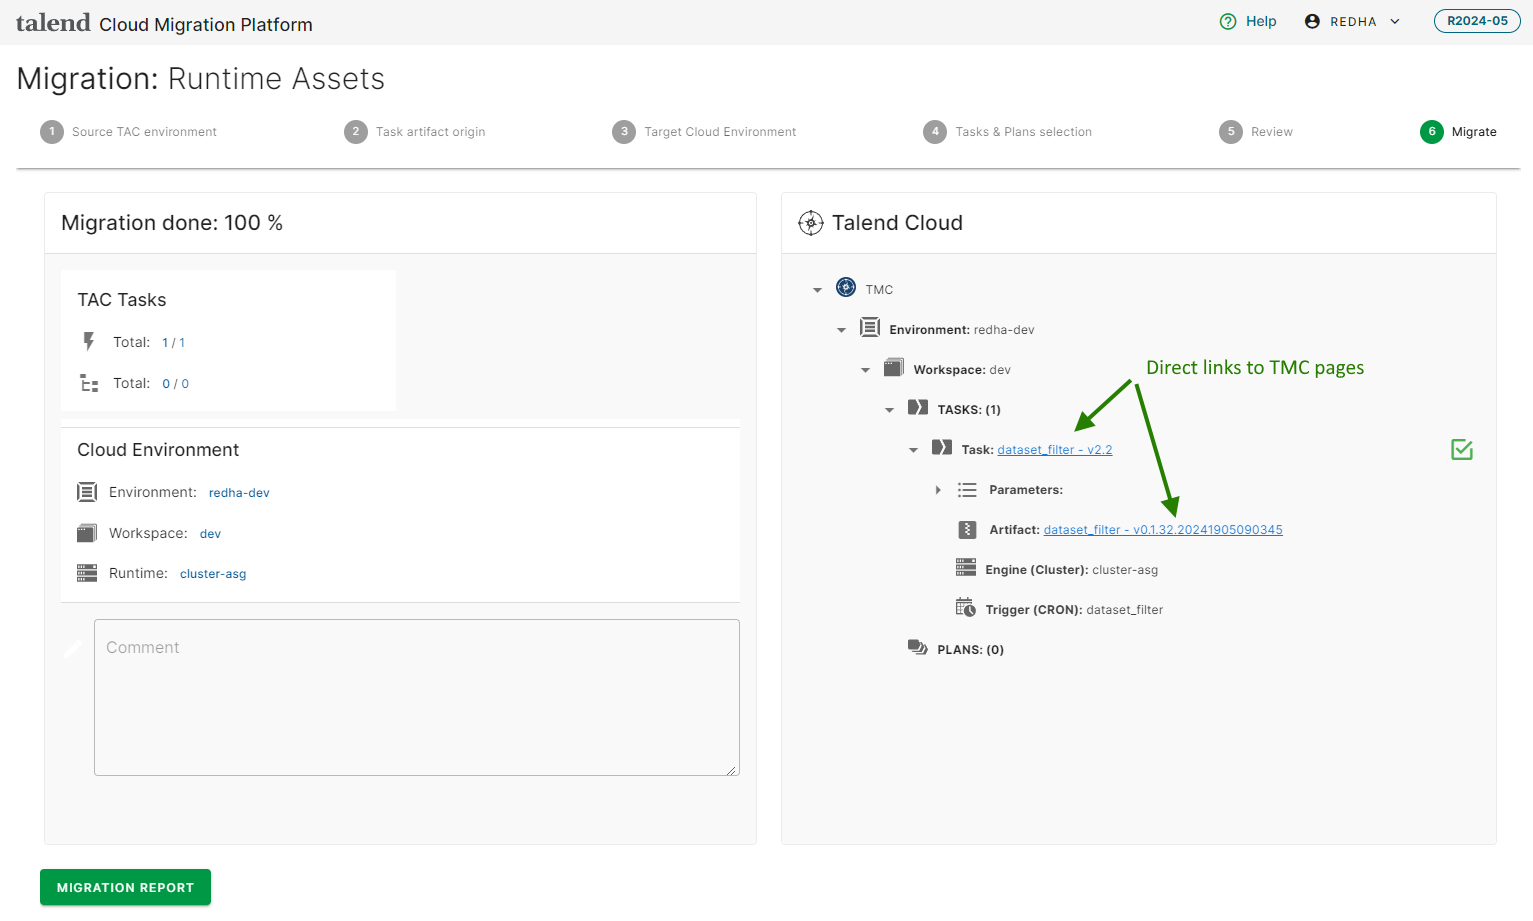Click the R2024-05 version badge
1533x921 pixels.
[x=1477, y=21]
